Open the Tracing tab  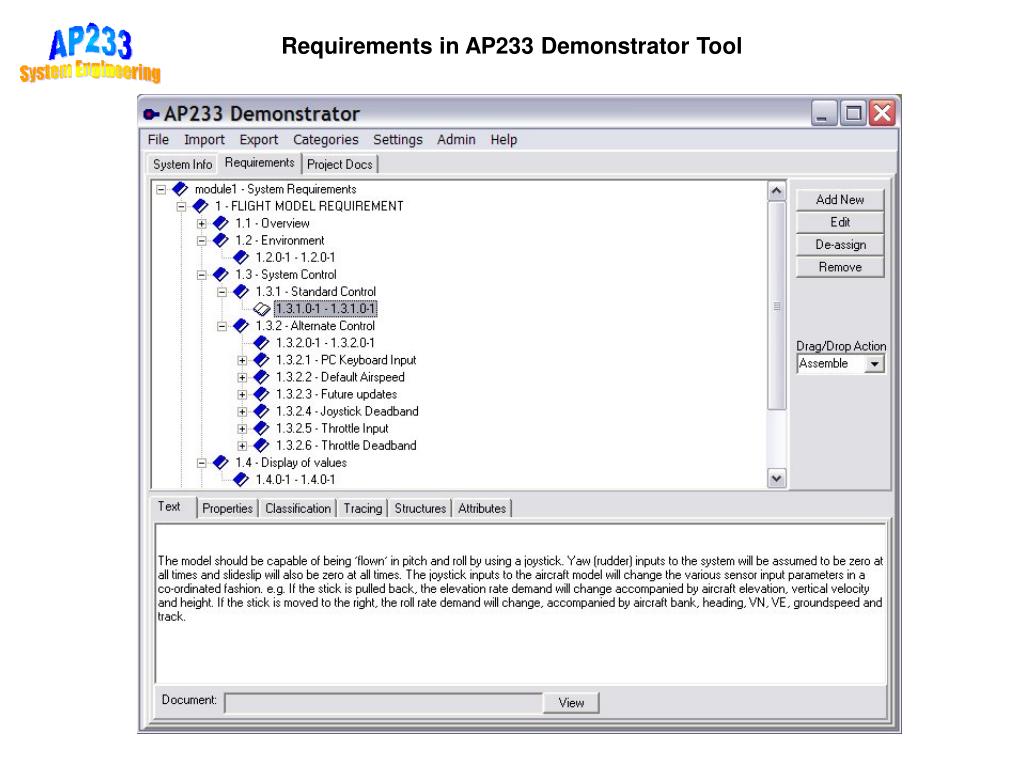pos(362,509)
